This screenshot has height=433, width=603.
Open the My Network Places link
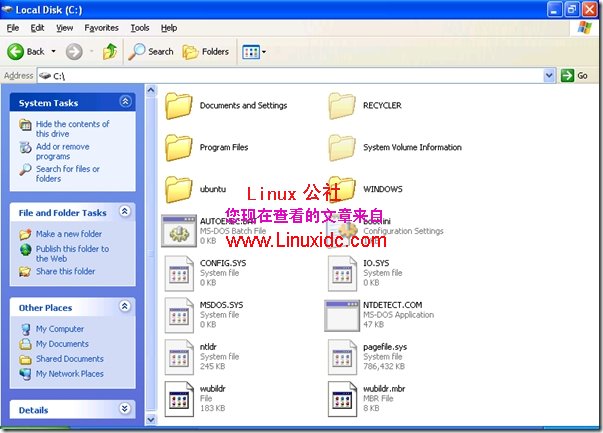click(x=70, y=374)
